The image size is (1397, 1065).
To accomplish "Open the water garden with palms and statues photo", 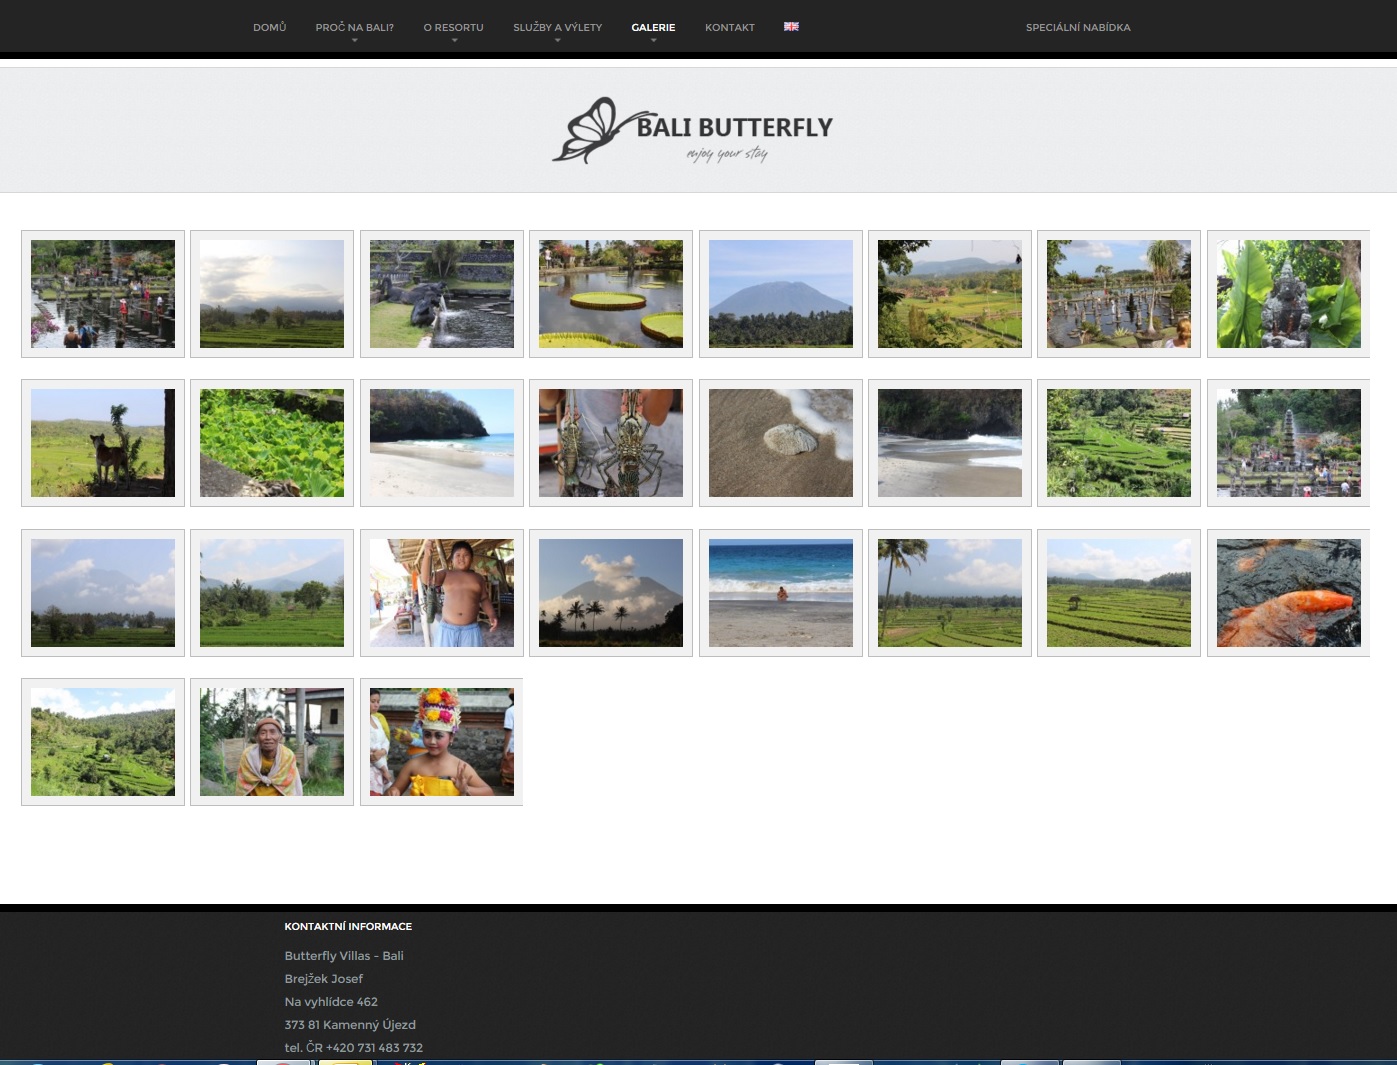I will coord(1119,294).
